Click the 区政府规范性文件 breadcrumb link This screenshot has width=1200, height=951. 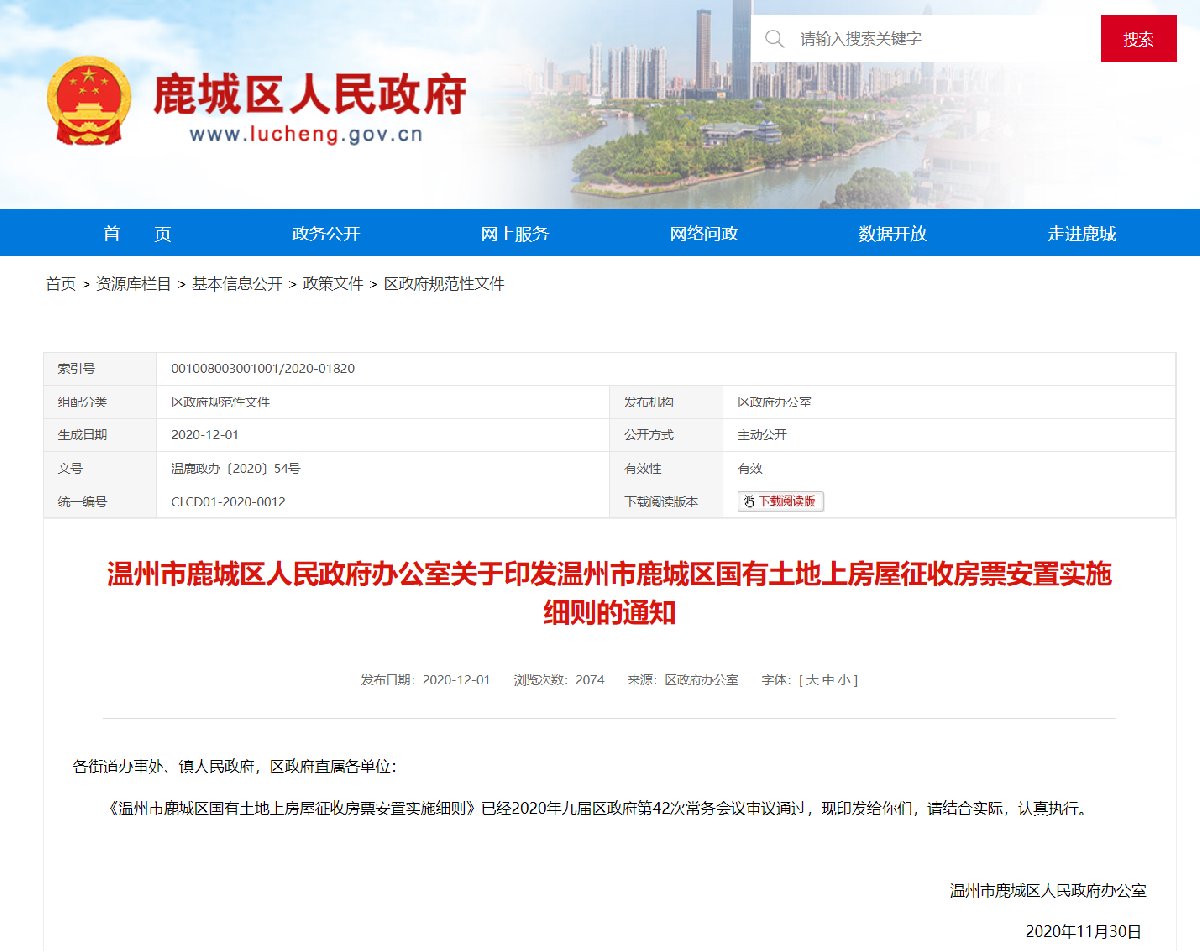pos(444,284)
